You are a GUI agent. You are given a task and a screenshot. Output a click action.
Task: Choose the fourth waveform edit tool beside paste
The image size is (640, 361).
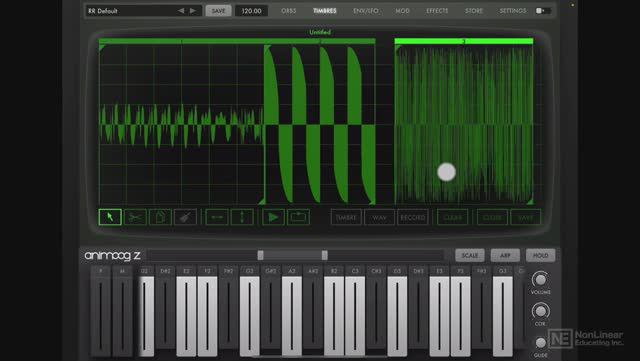pyautogui.click(x=185, y=217)
